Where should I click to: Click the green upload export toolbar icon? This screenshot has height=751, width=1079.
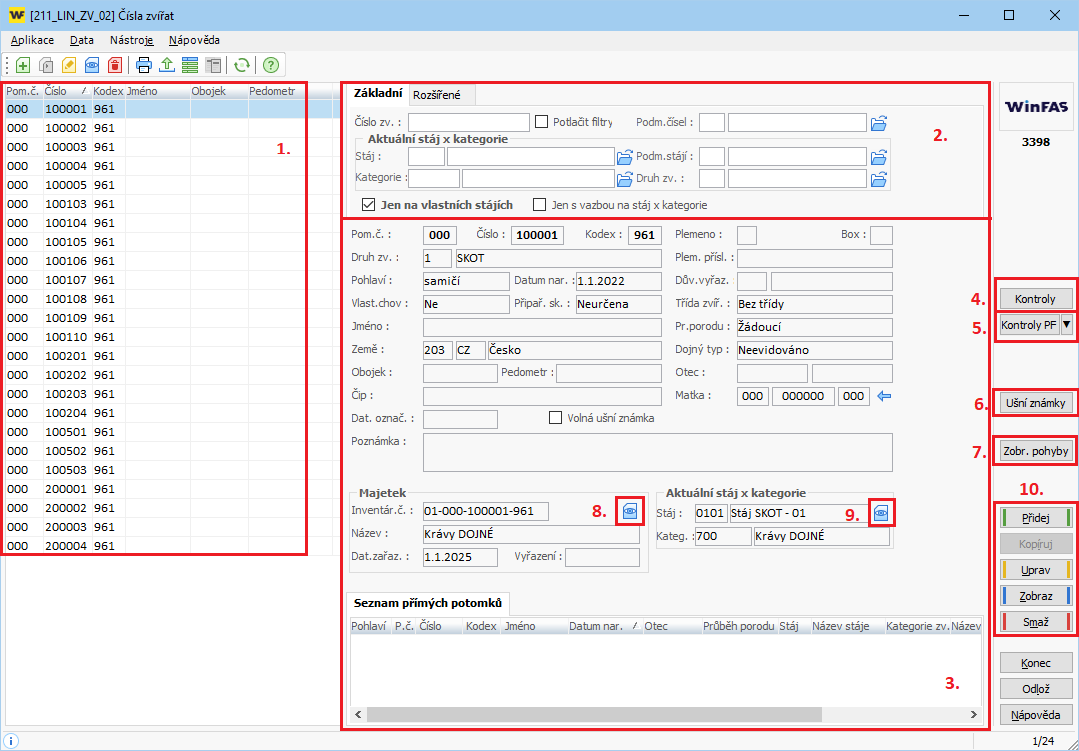(166, 65)
